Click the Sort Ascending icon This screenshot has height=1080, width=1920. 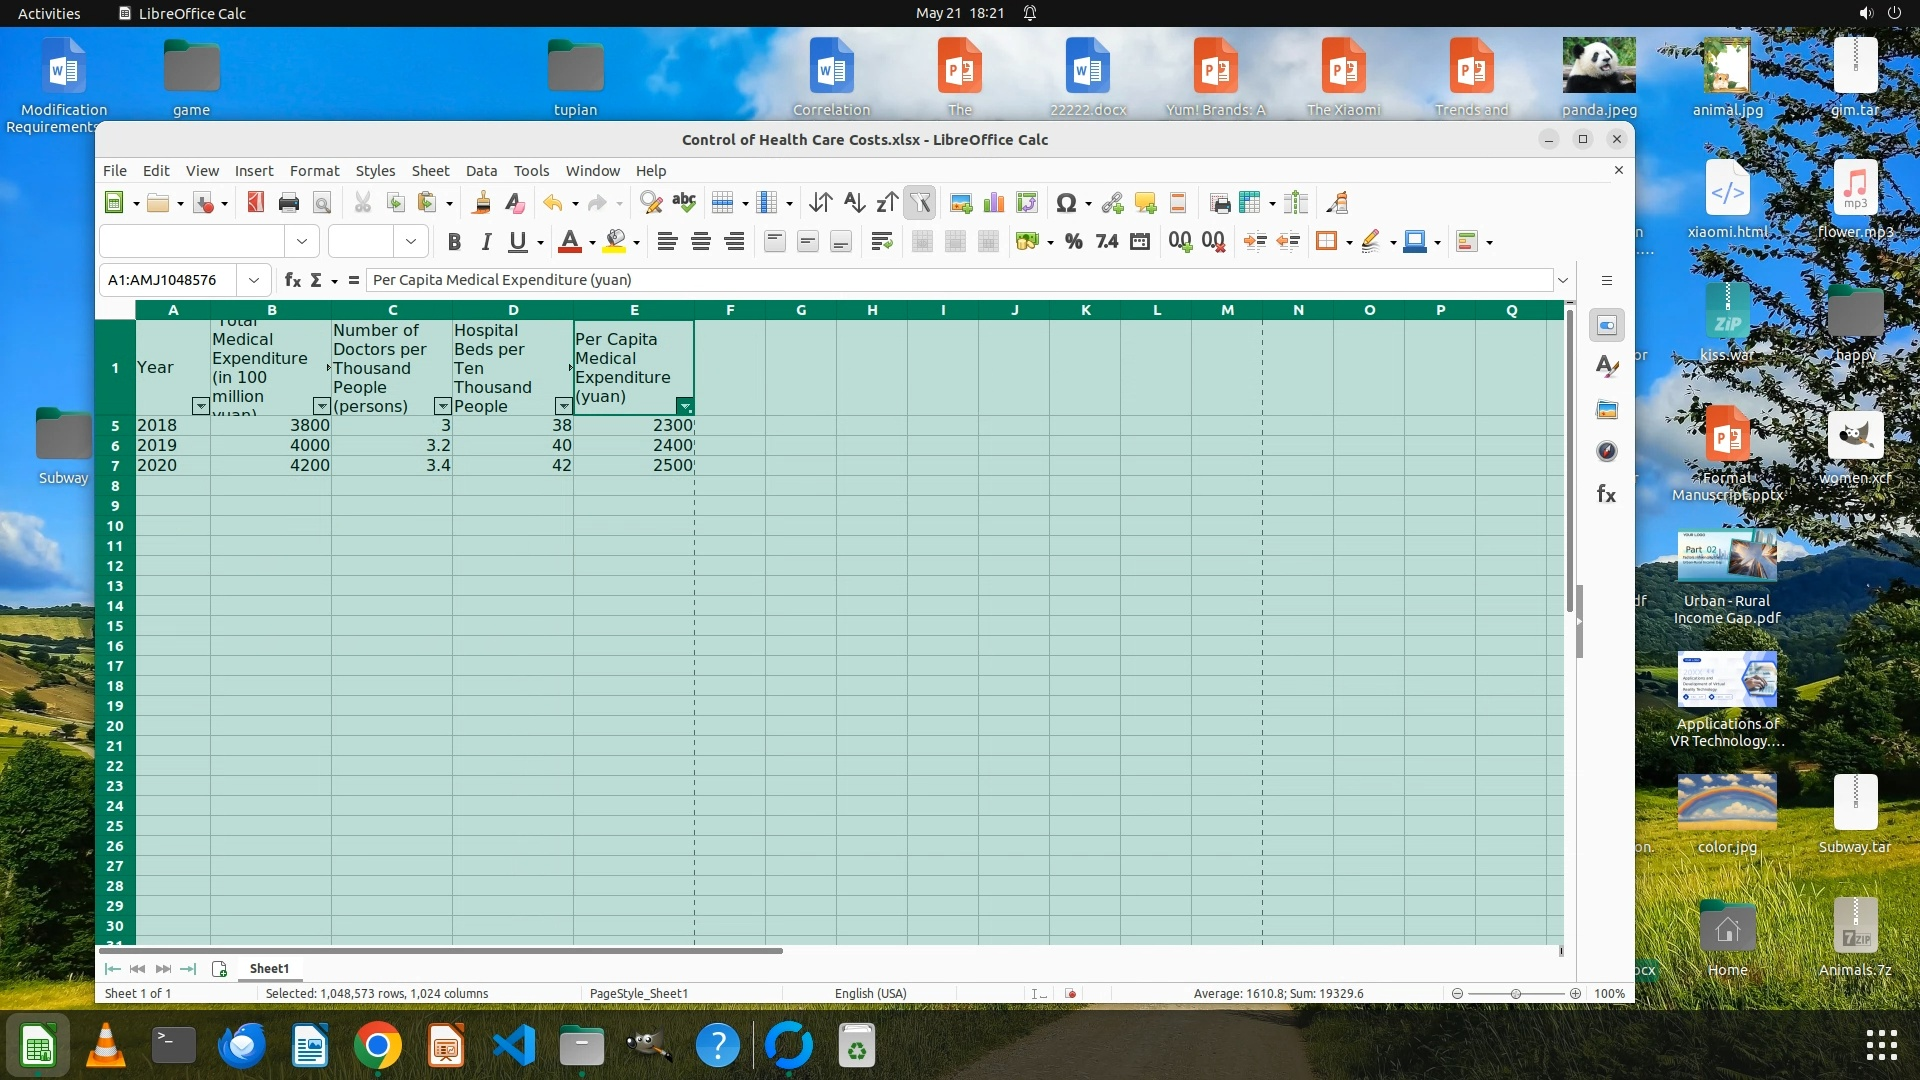coord(853,203)
